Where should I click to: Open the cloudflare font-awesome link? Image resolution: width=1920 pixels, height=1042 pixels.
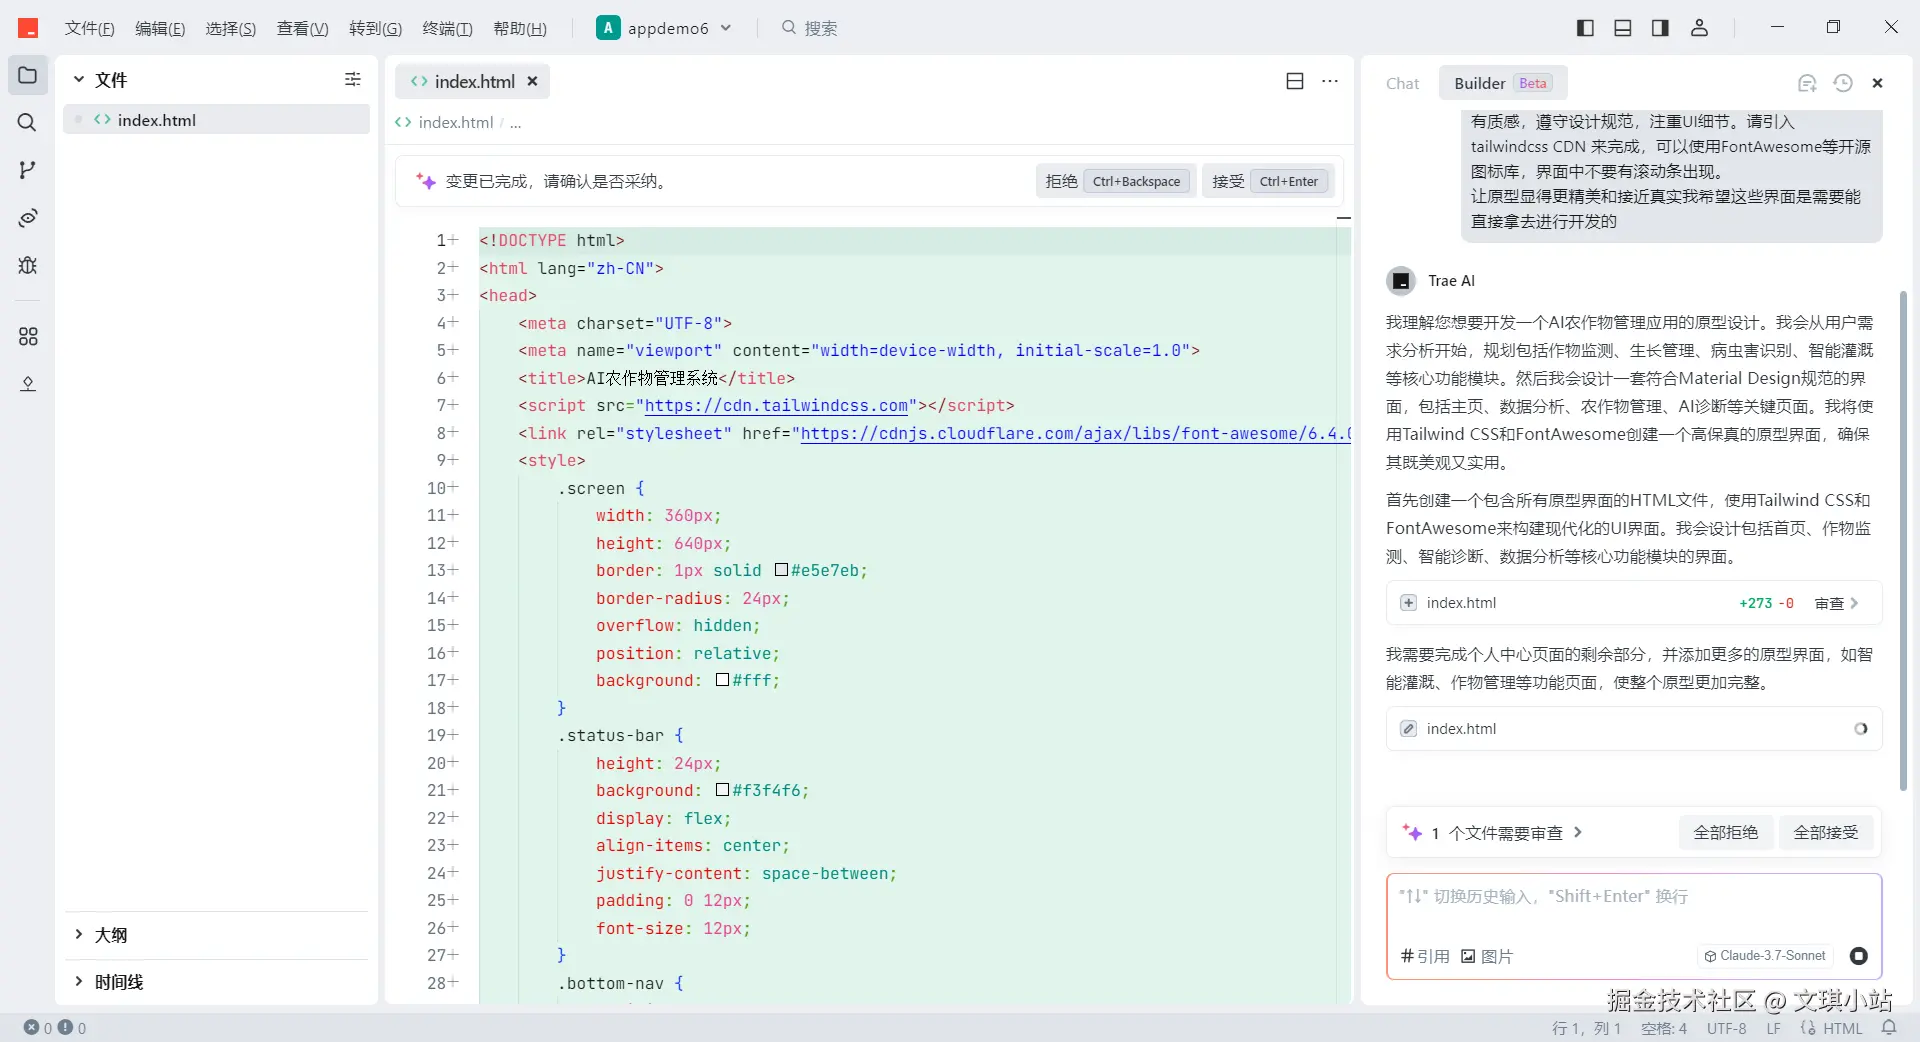[x=1076, y=434]
